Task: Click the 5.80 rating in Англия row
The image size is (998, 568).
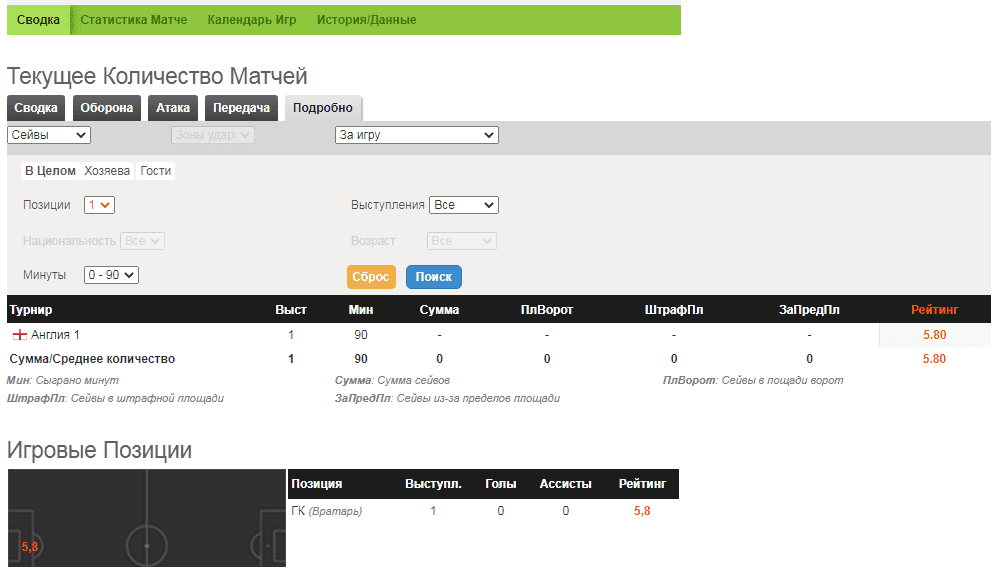Action: (934, 335)
